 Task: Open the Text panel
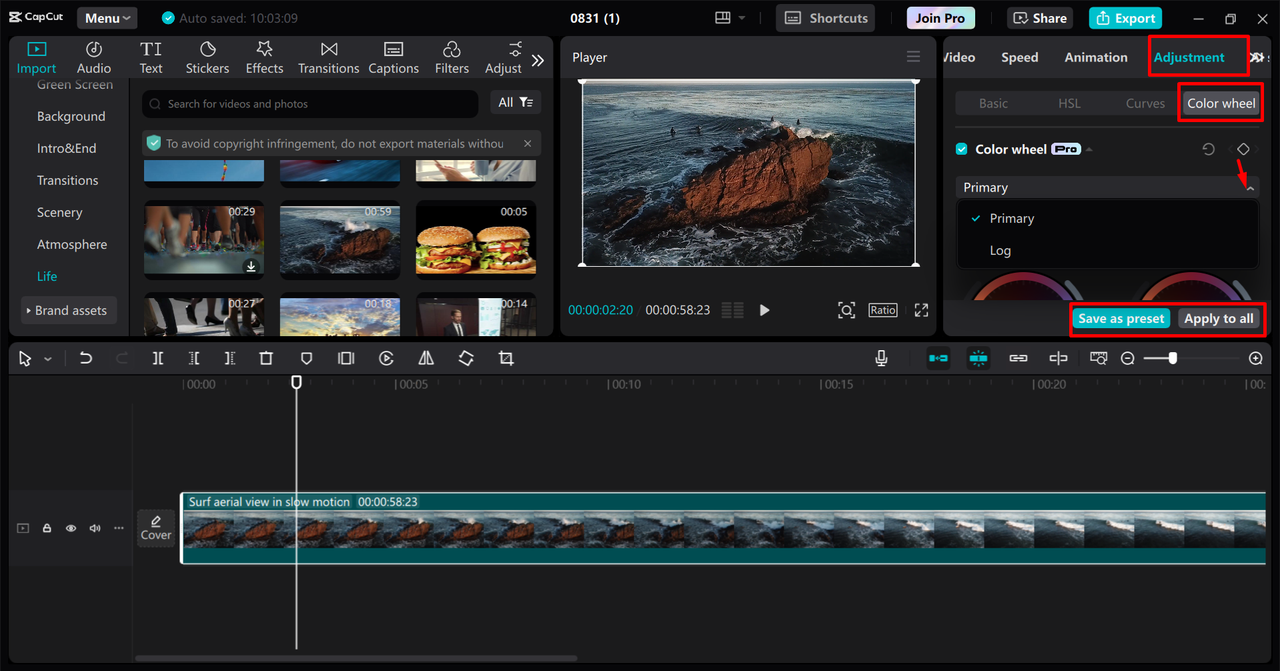point(151,58)
